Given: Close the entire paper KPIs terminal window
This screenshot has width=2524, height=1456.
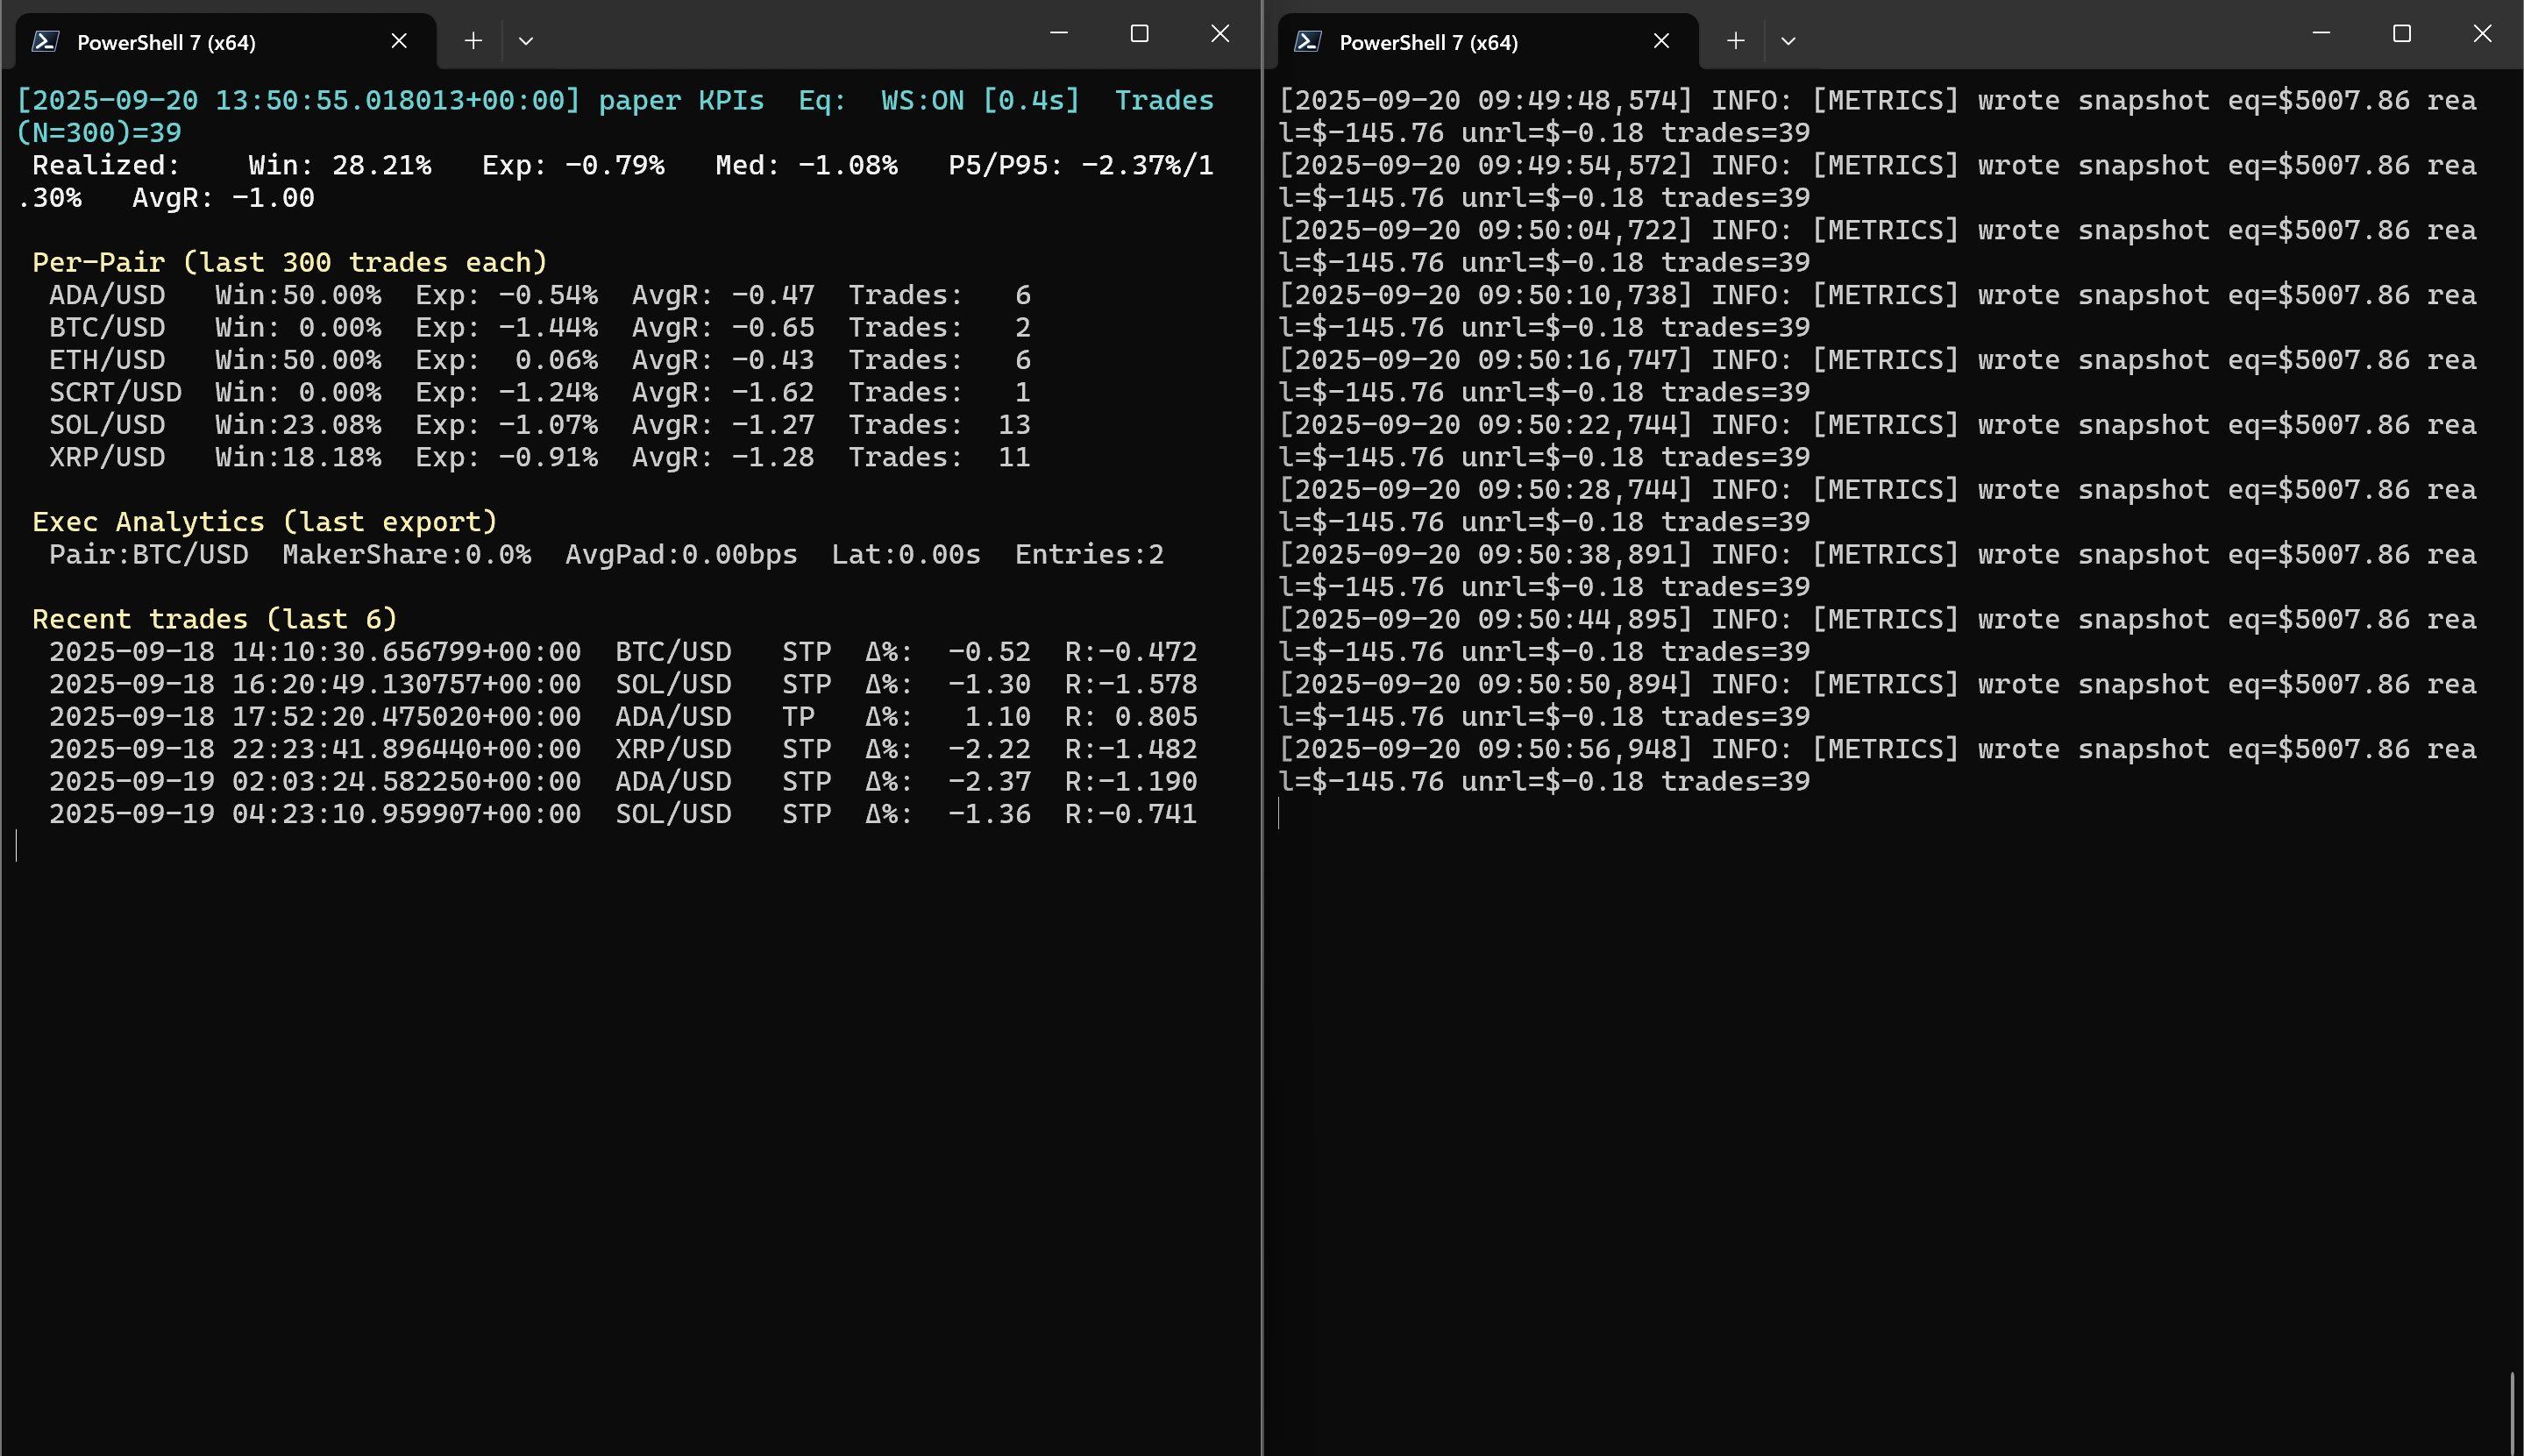Looking at the screenshot, I should coord(1220,34).
